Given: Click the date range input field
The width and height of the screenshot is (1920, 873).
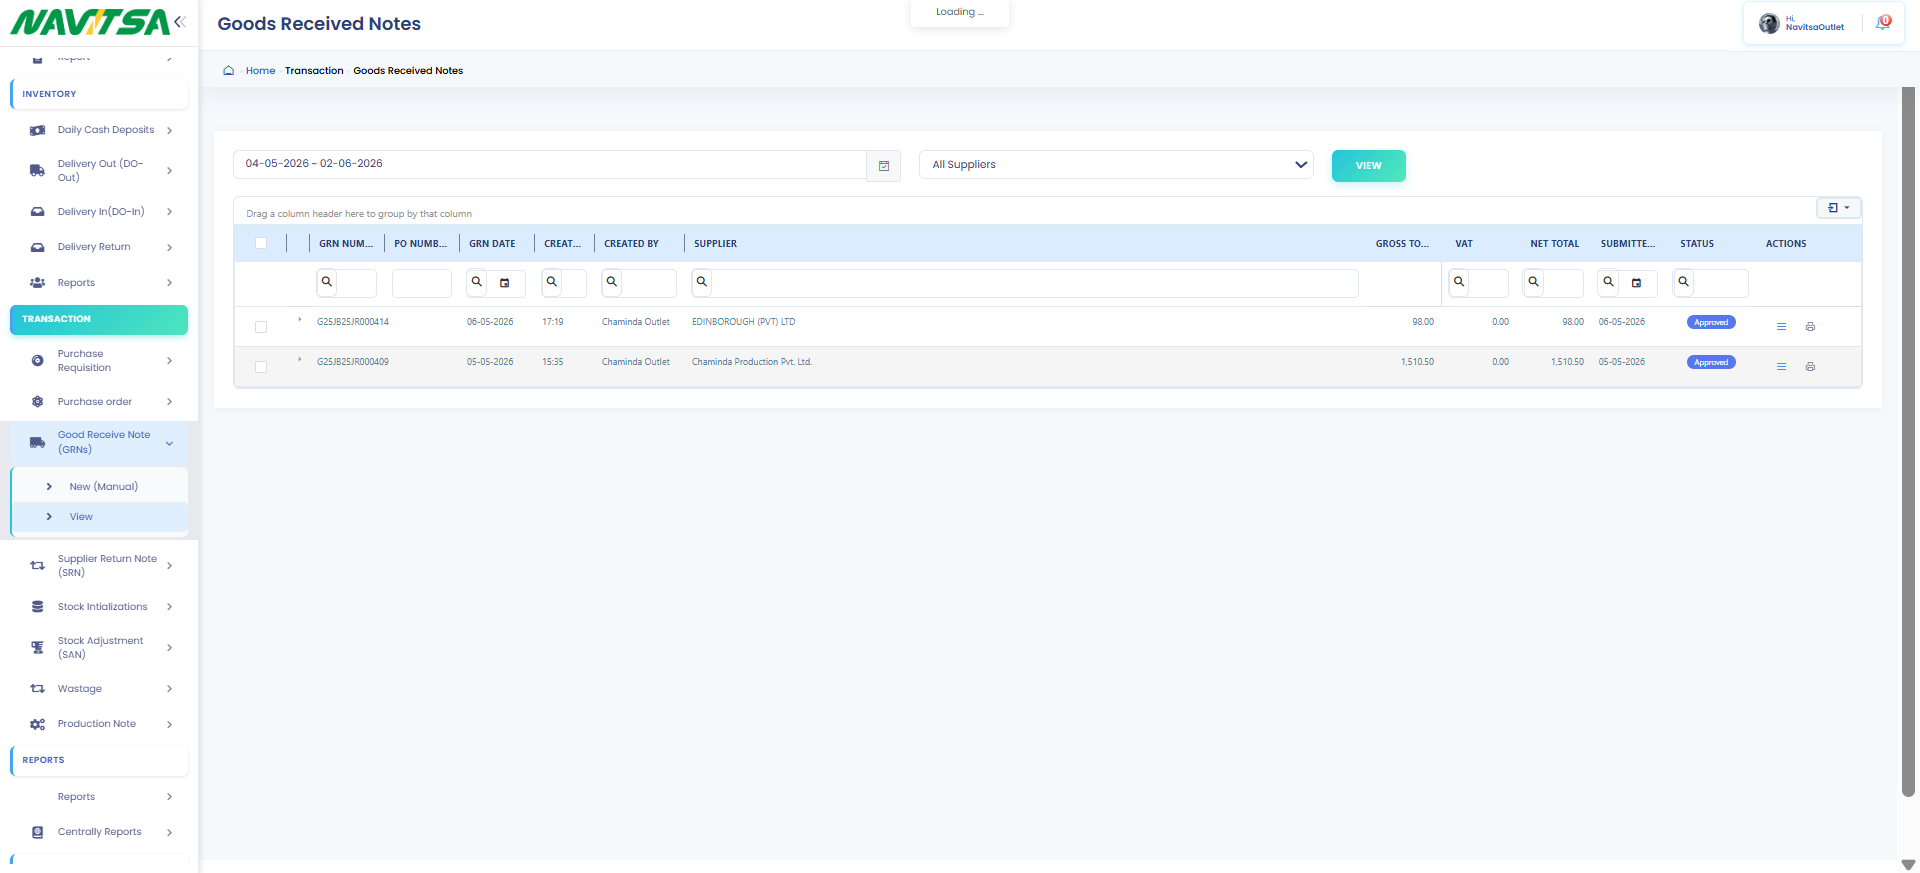Looking at the screenshot, I should (550, 165).
